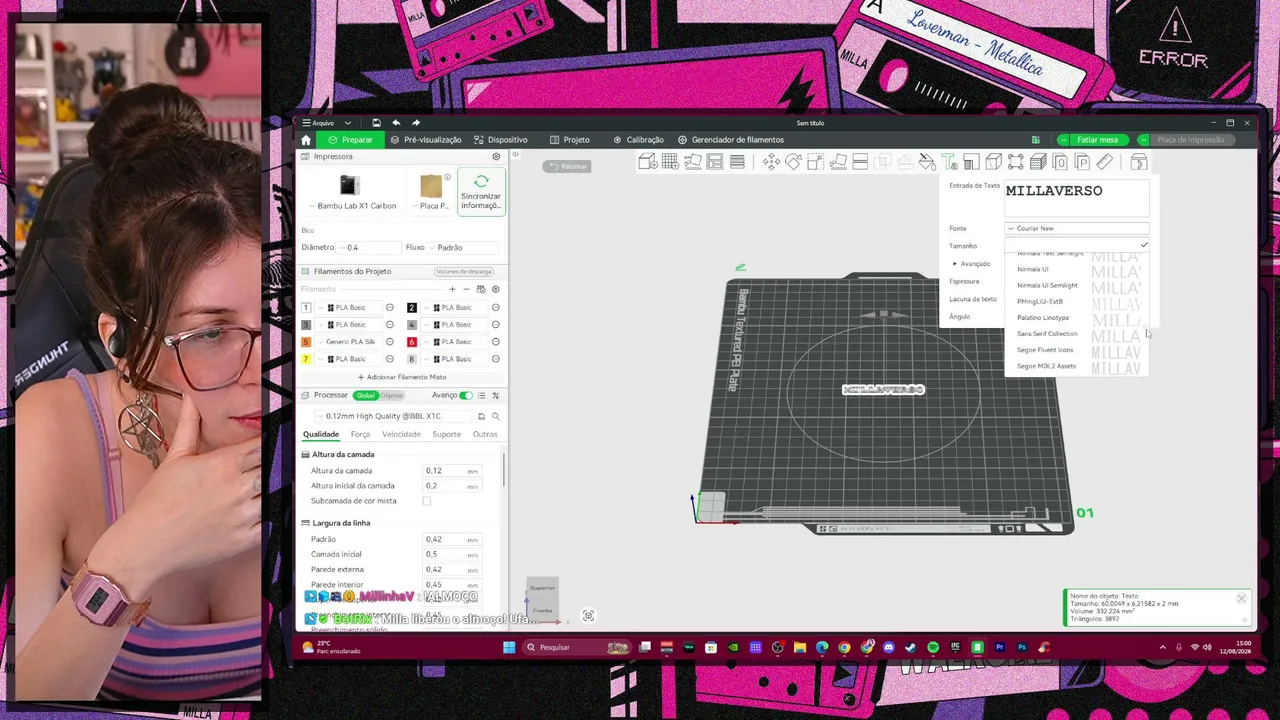Image resolution: width=1280 pixels, height=720 pixels.
Task: Add a filament with plus icon
Action: (452, 289)
